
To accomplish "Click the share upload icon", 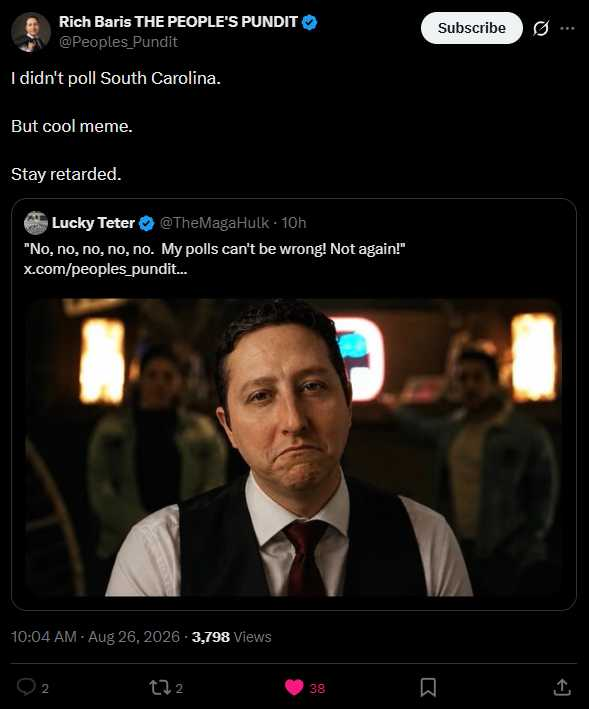I will point(562,687).
